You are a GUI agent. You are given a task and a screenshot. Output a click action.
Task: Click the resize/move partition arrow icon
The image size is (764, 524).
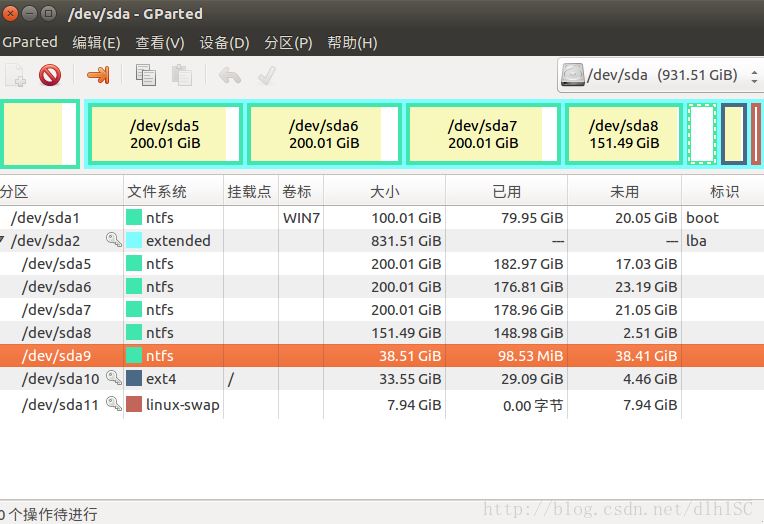click(x=98, y=75)
